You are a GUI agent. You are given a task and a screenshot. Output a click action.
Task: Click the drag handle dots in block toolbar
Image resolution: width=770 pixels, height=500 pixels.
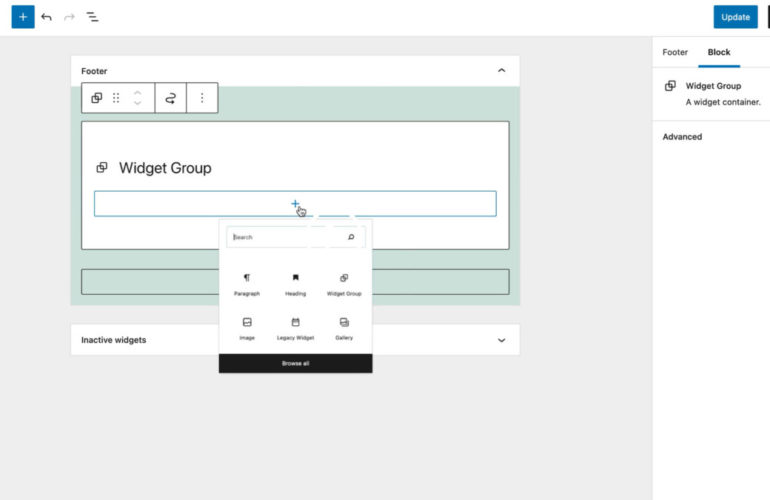pos(116,98)
